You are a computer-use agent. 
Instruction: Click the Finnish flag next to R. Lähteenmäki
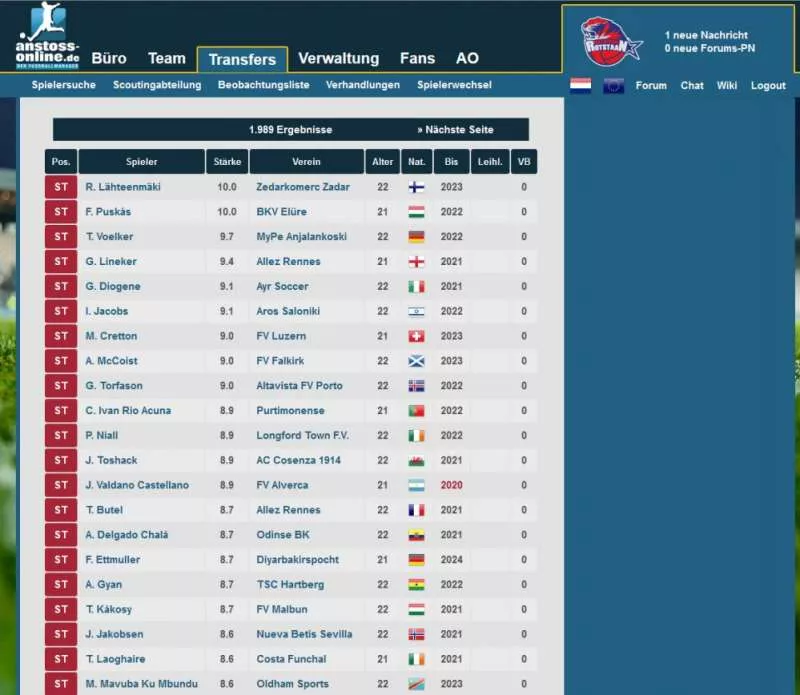419,187
